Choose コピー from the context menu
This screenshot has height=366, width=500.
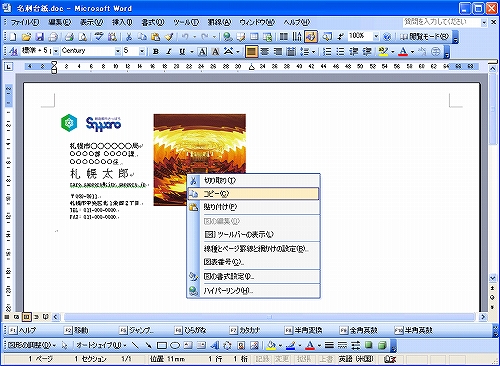pyautogui.click(x=253, y=194)
